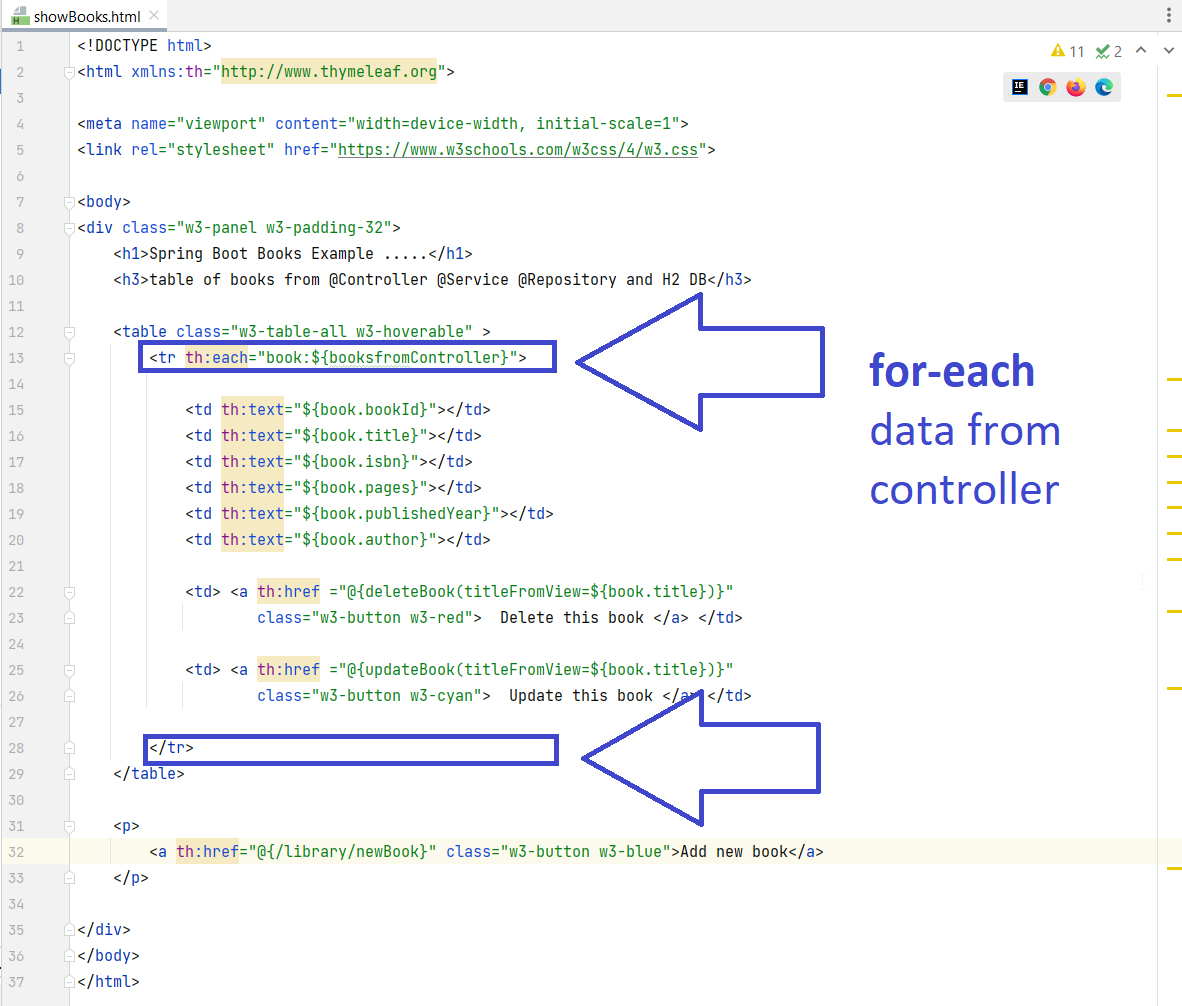
Task: Click the meta viewport content value
Action: [513, 124]
